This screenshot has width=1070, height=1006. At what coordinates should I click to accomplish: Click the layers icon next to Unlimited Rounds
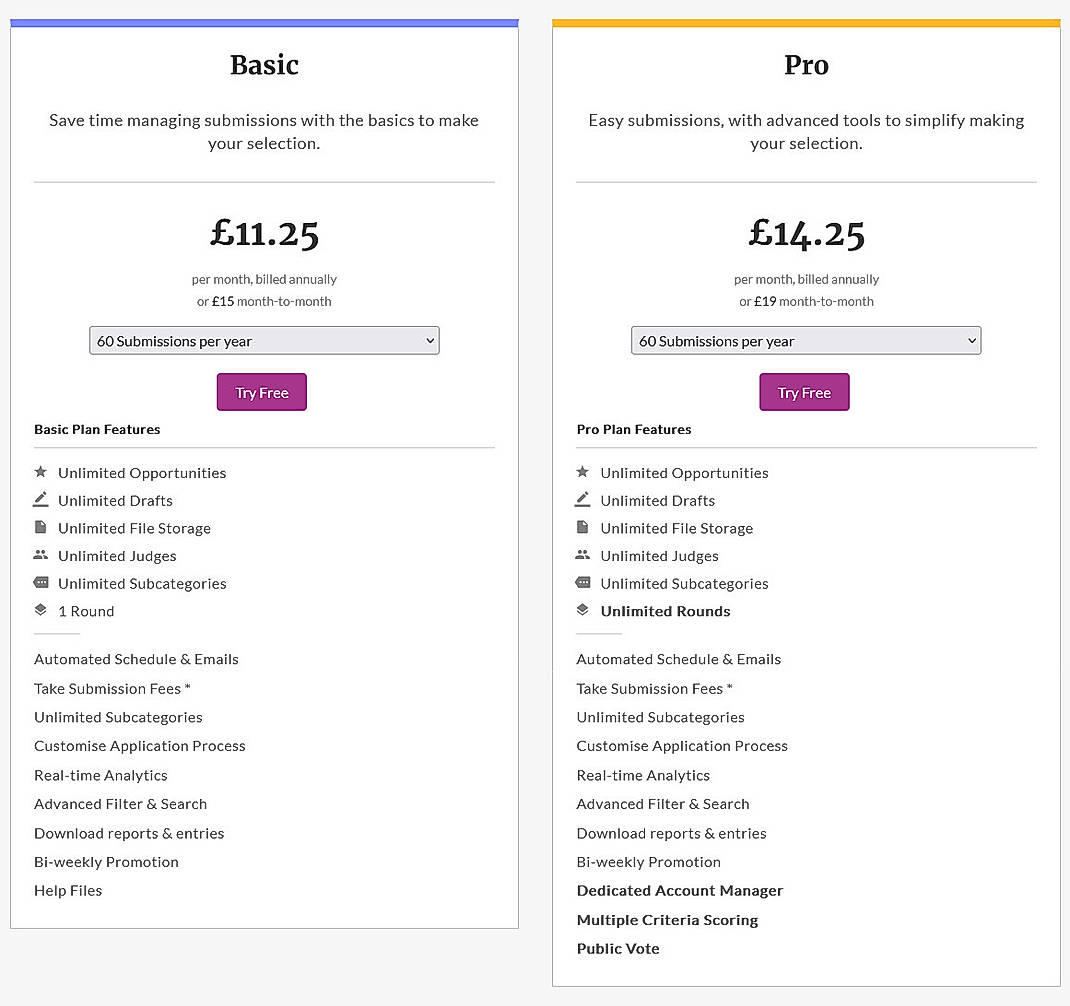(x=583, y=611)
